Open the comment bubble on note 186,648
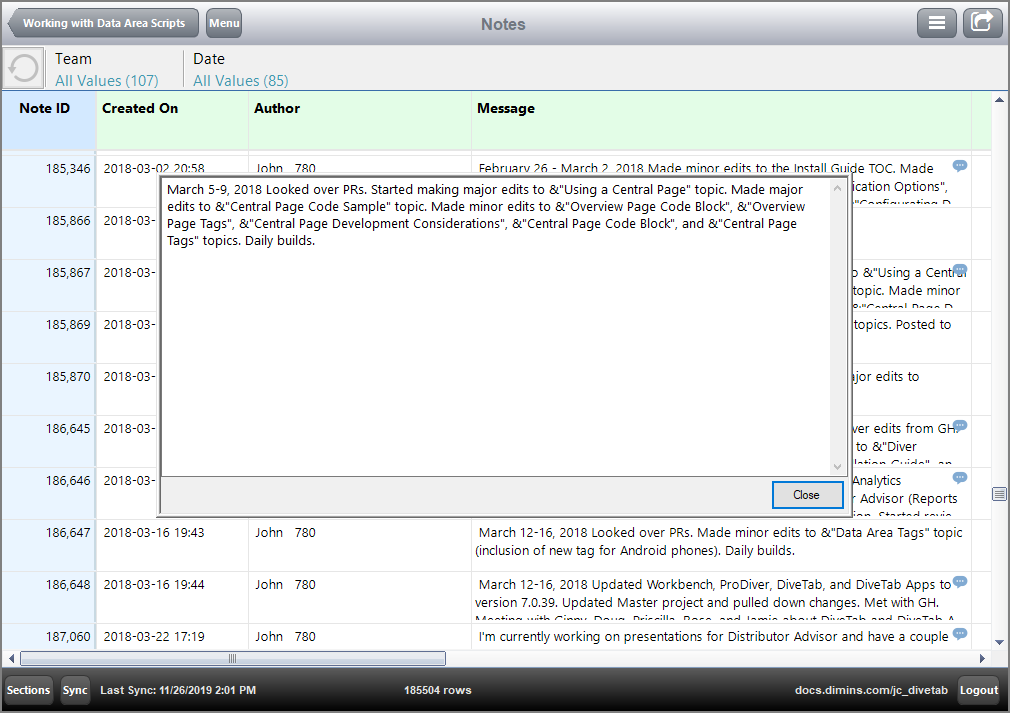 click(x=959, y=582)
